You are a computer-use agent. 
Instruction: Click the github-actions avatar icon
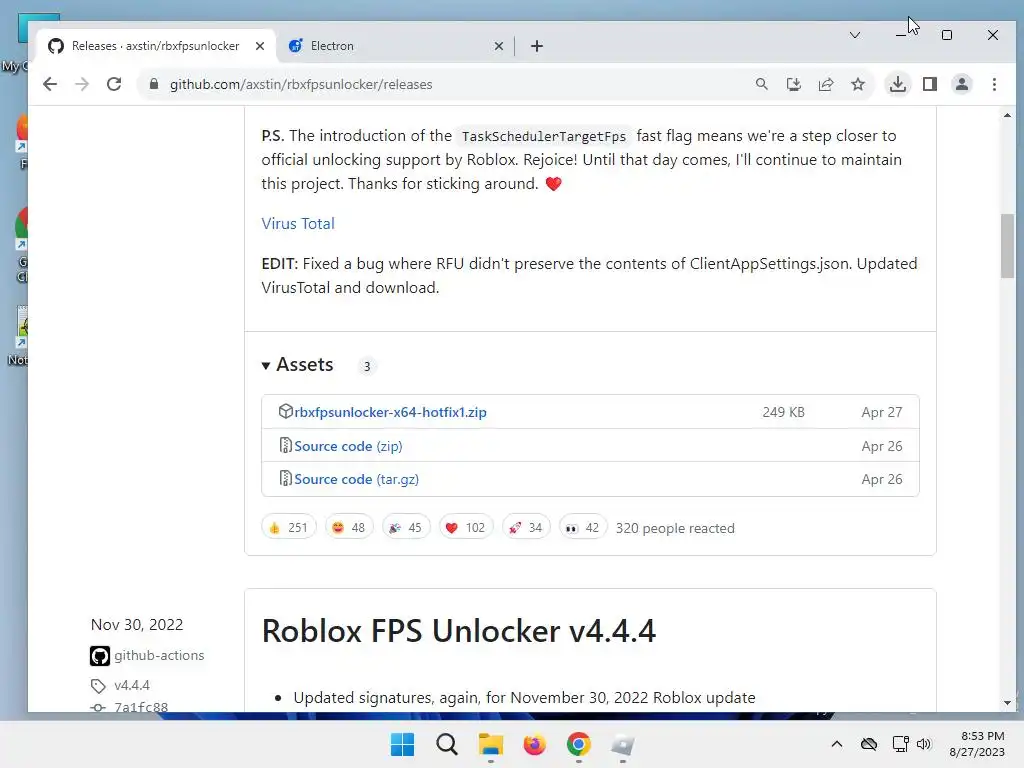coord(100,656)
